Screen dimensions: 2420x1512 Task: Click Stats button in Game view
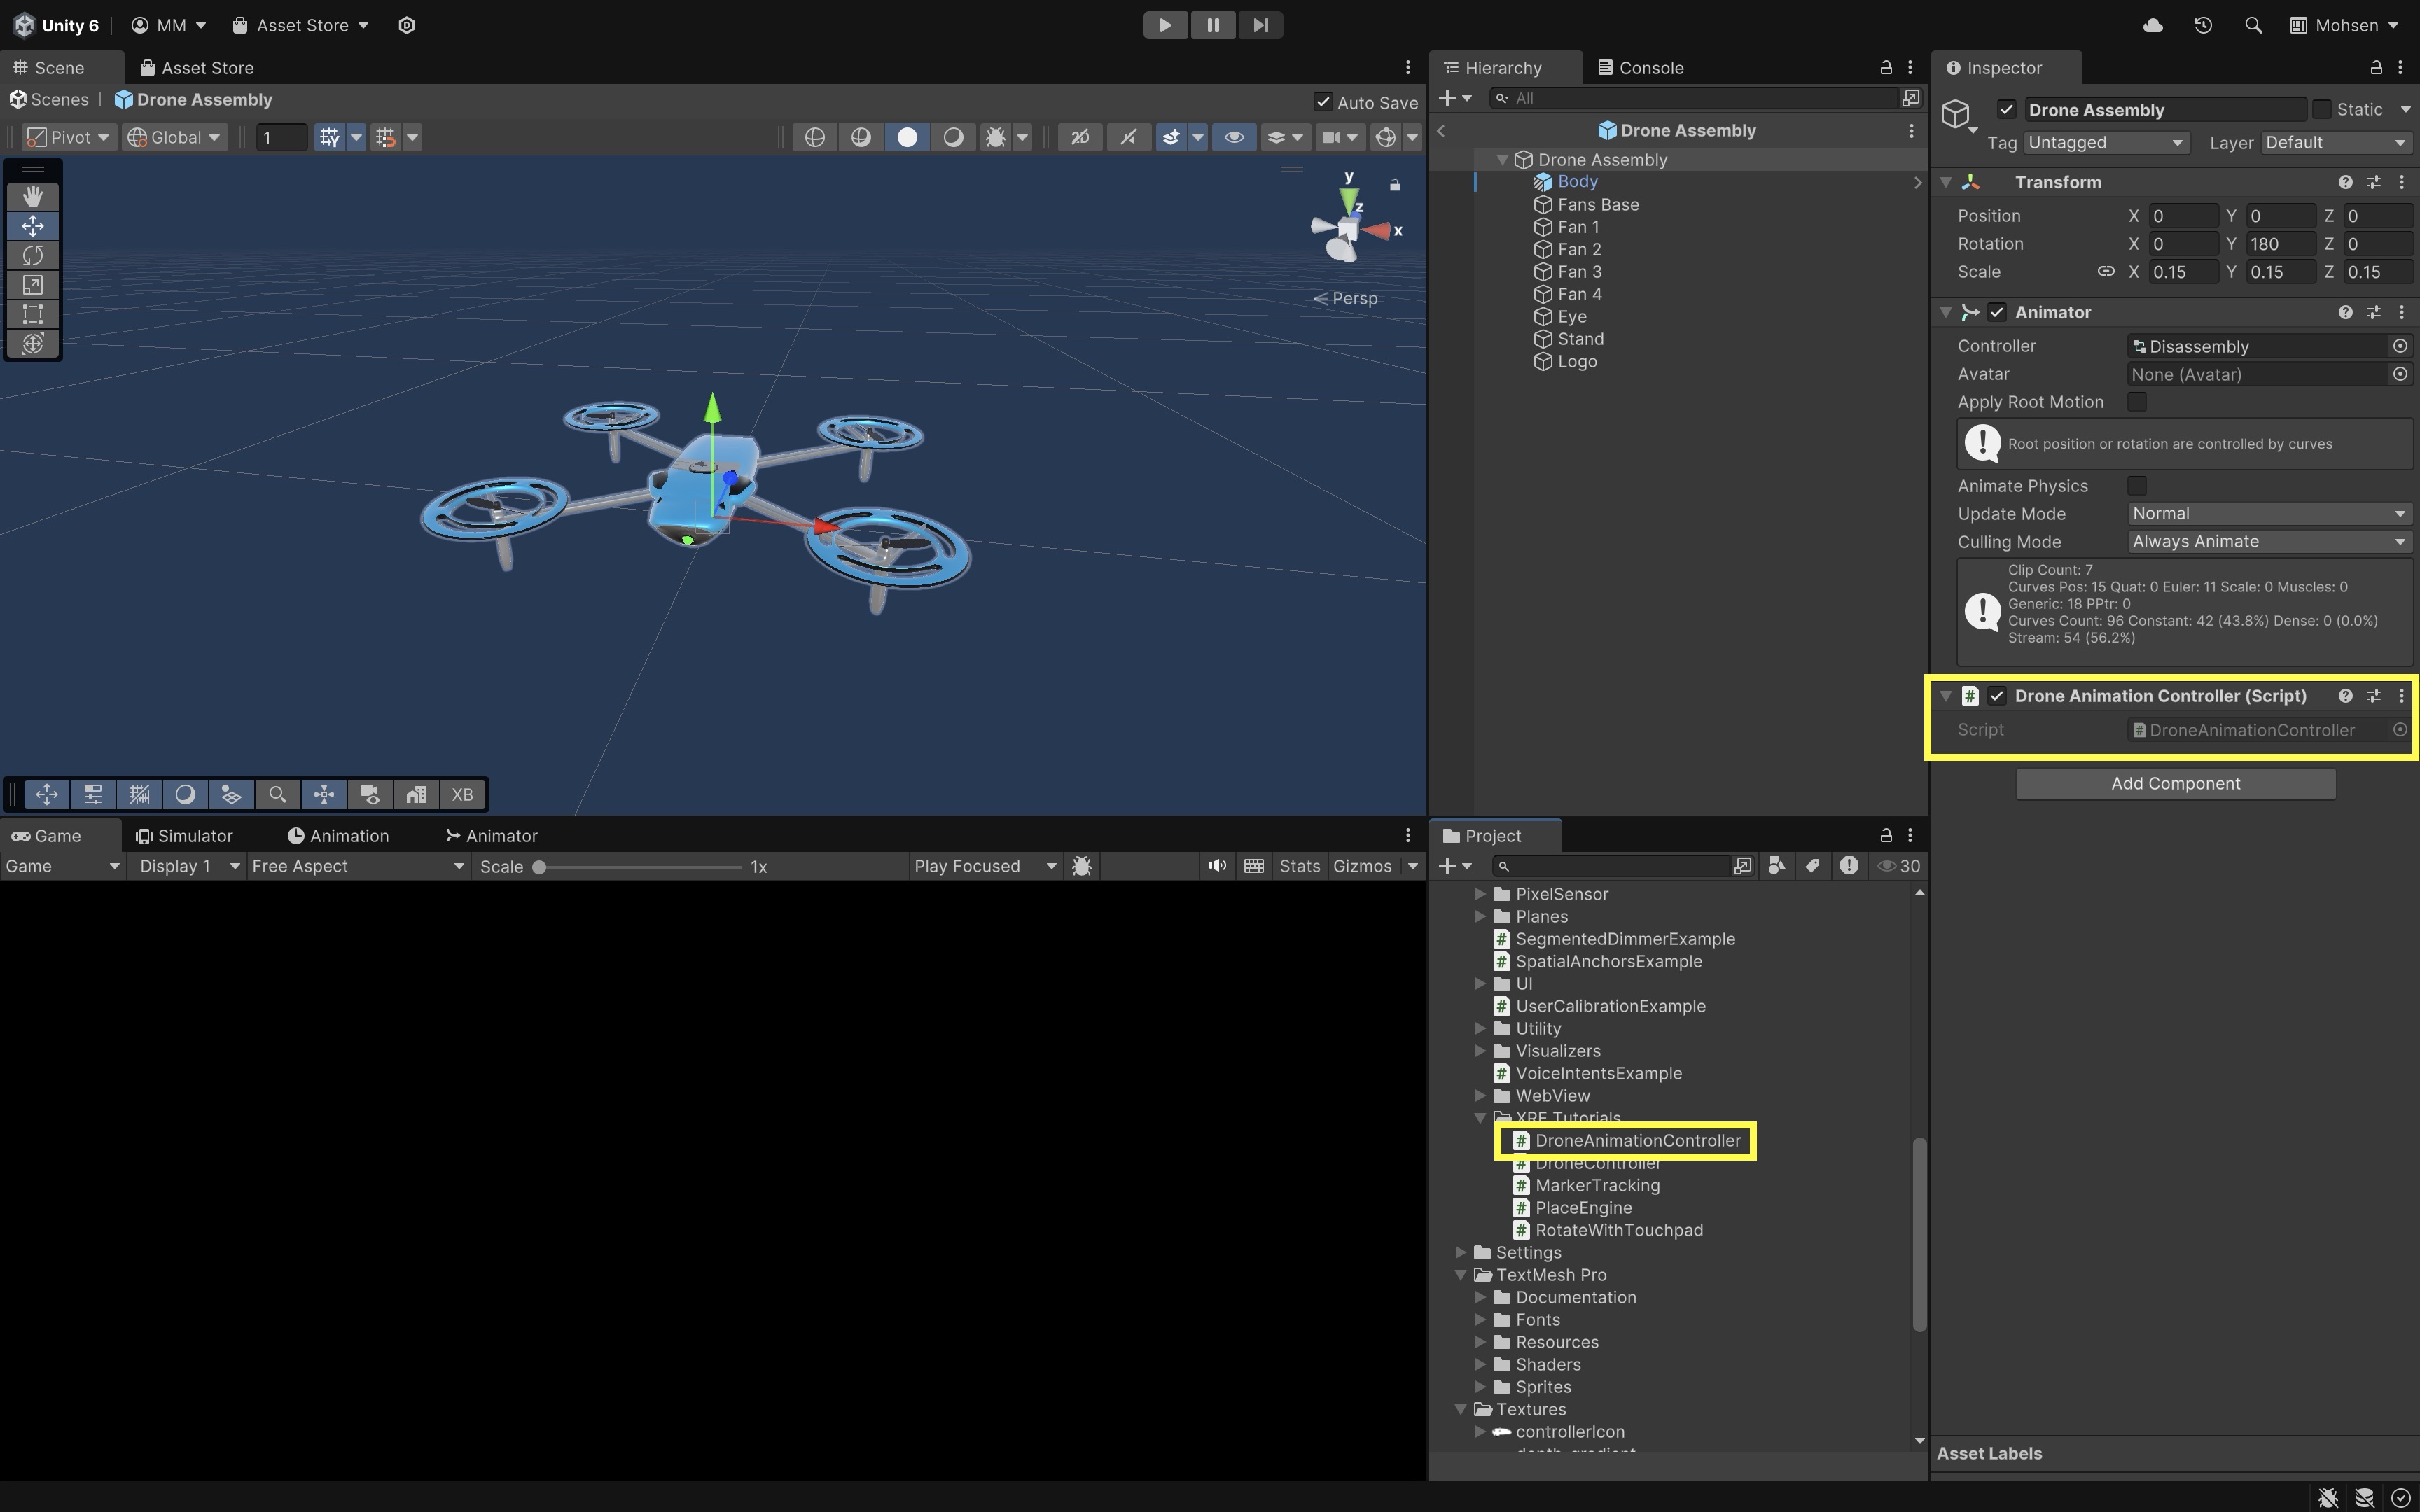[1299, 866]
